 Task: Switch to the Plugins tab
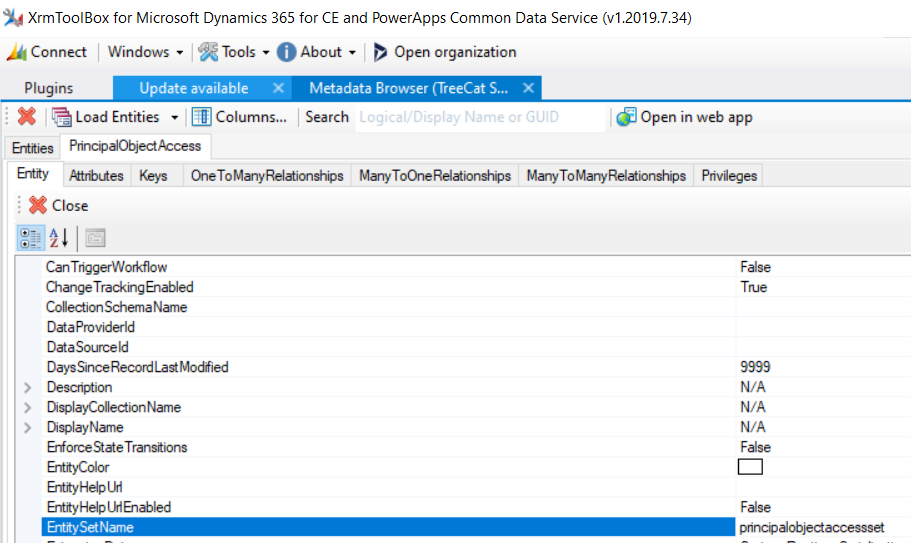(x=49, y=88)
